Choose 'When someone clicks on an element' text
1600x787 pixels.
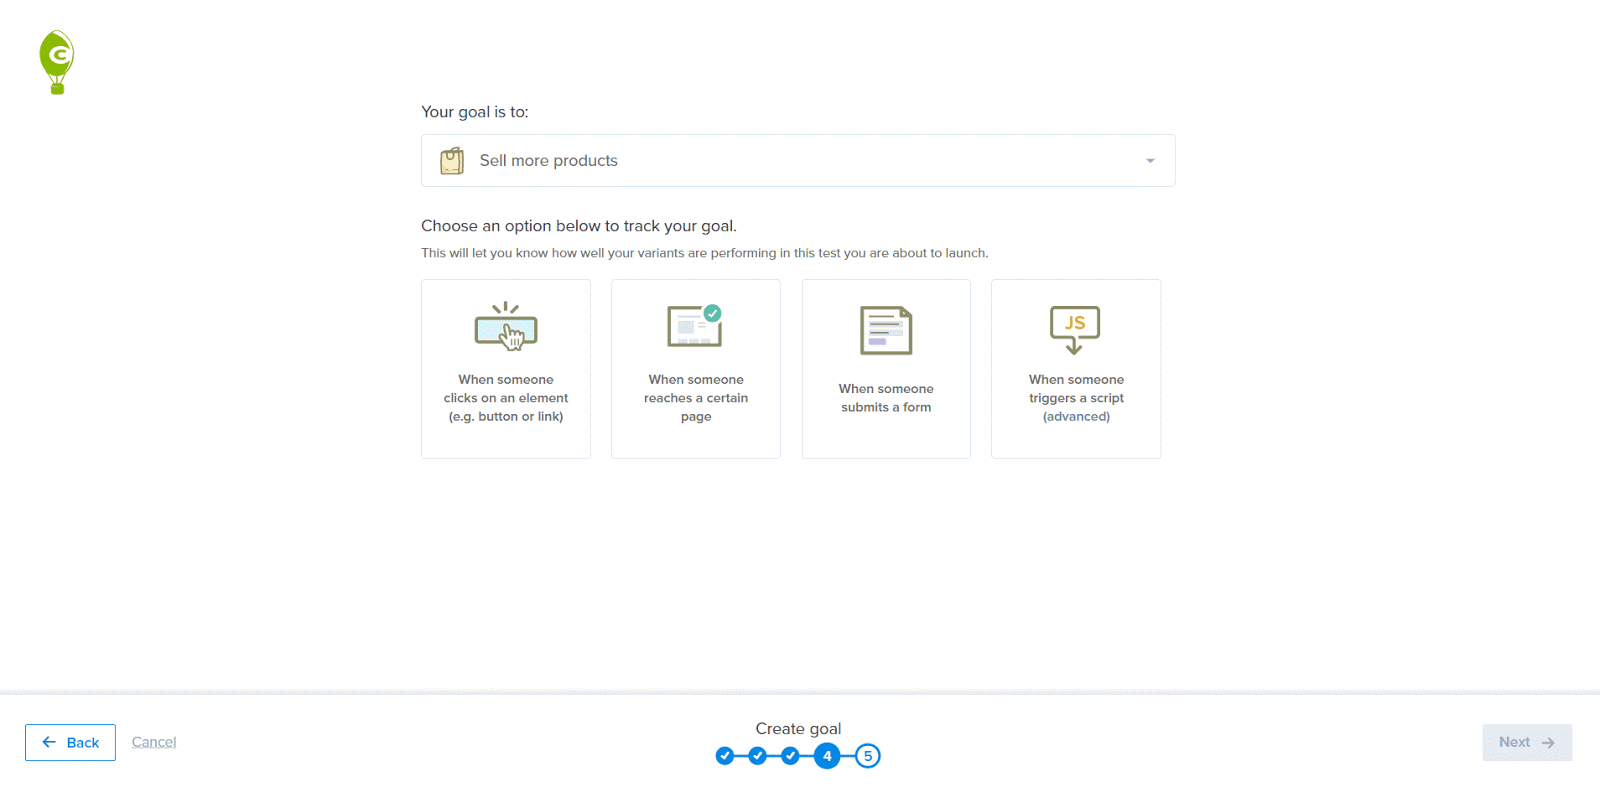pyautogui.click(x=506, y=398)
